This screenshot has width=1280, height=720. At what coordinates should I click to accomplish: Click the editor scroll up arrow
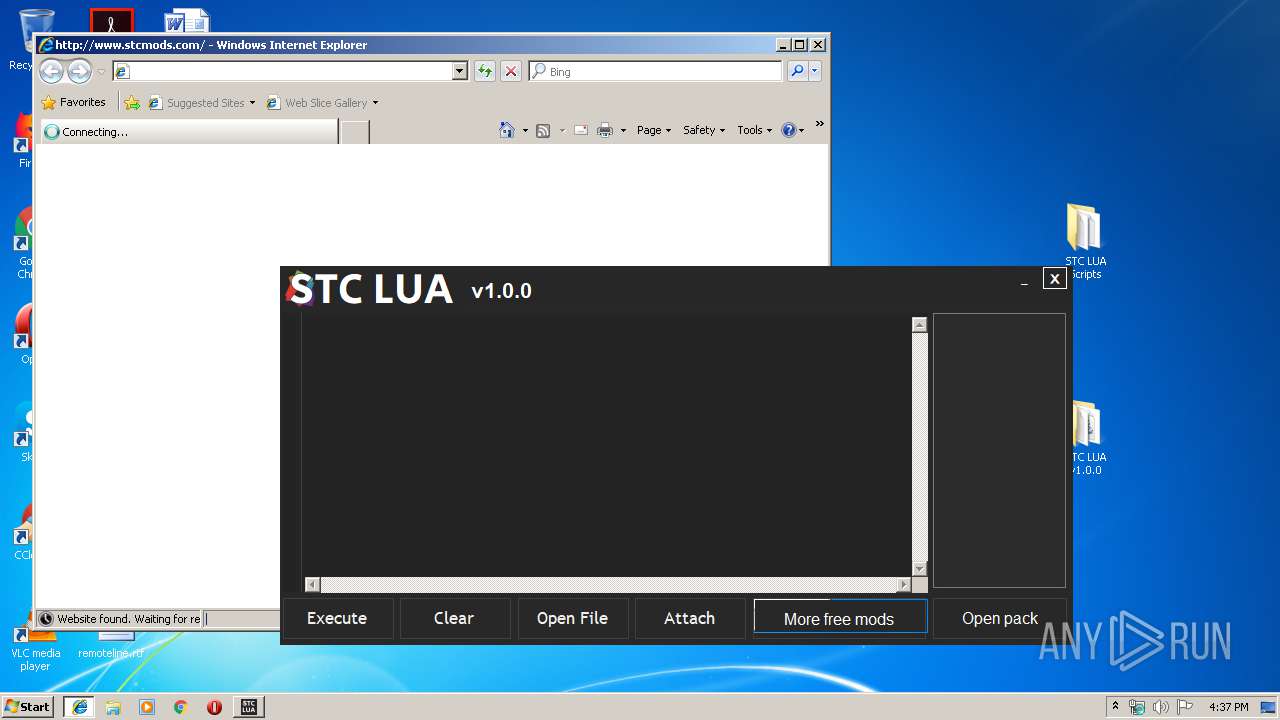coord(919,325)
